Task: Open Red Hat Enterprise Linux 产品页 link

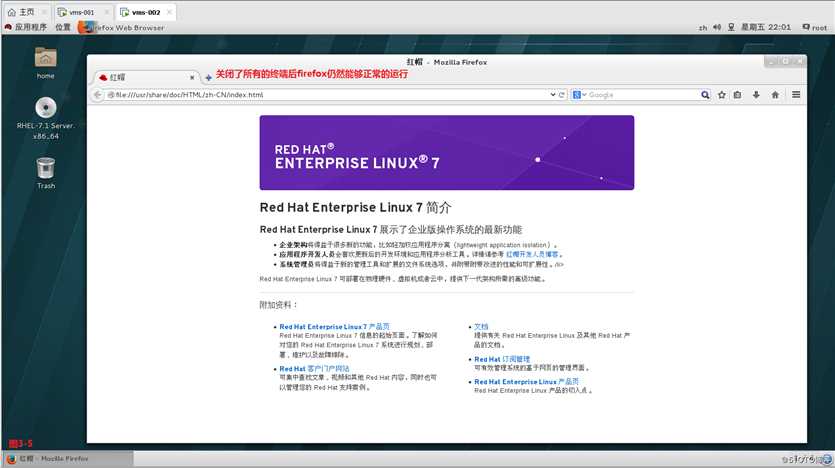Action: pyautogui.click(x=526, y=382)
